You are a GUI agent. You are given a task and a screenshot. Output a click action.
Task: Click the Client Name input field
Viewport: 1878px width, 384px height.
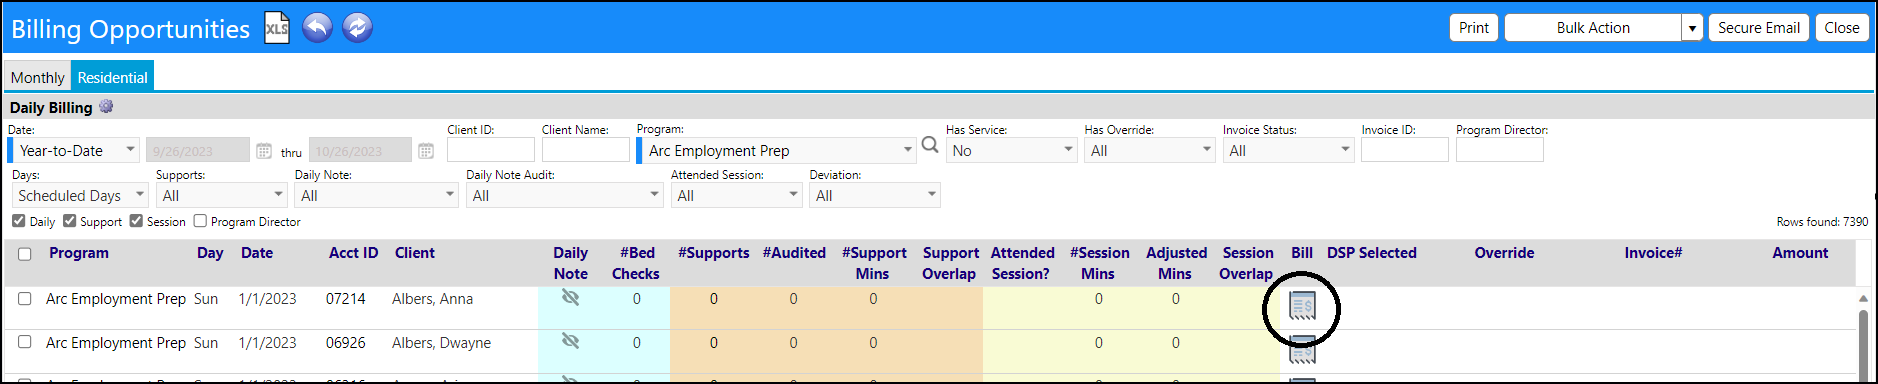[586, 150]
